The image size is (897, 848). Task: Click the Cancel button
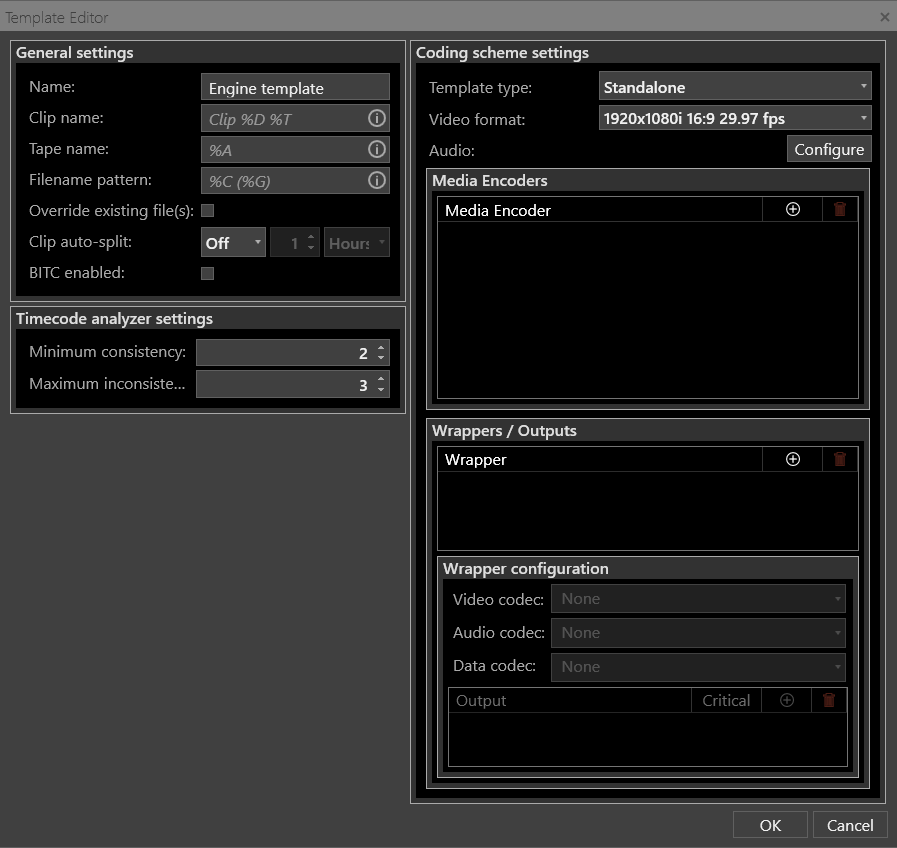850,825
